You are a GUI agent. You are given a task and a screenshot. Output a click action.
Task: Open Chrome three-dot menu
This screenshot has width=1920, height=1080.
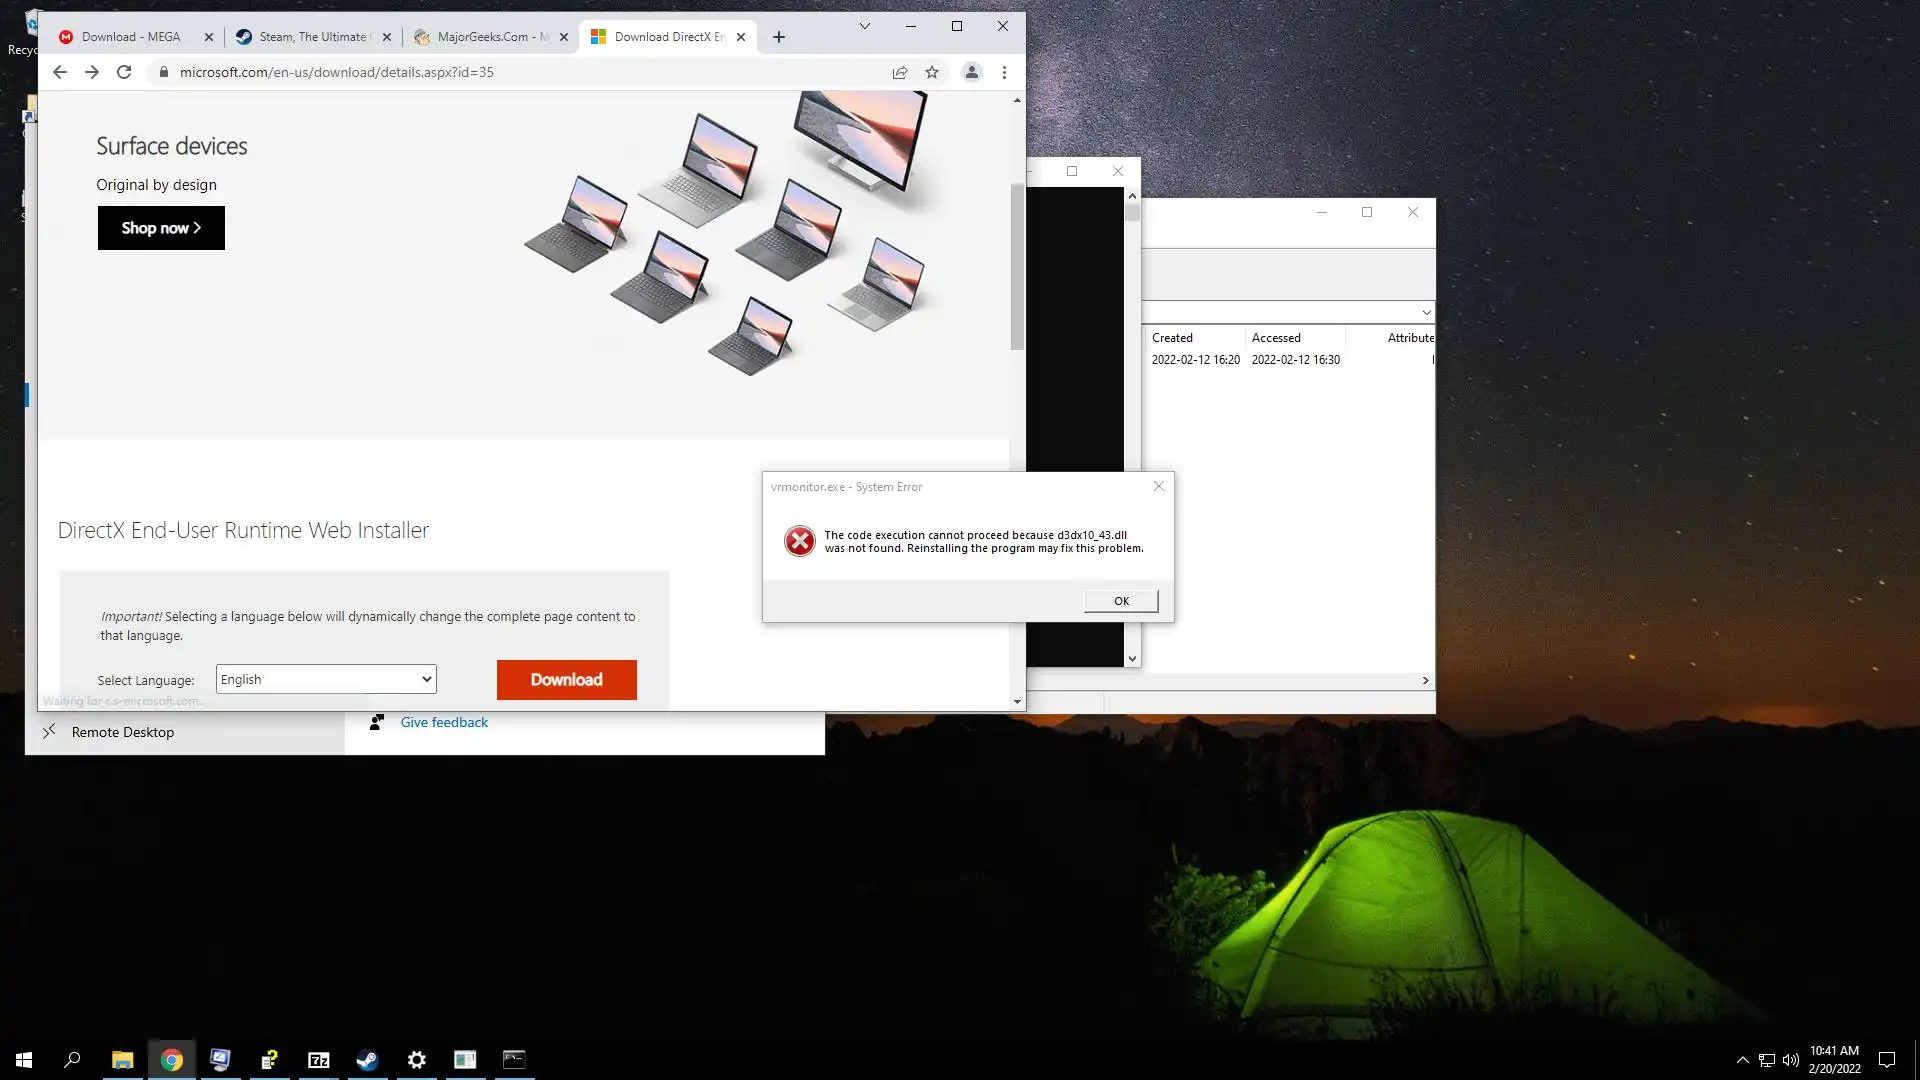(x=1004, y=72)
